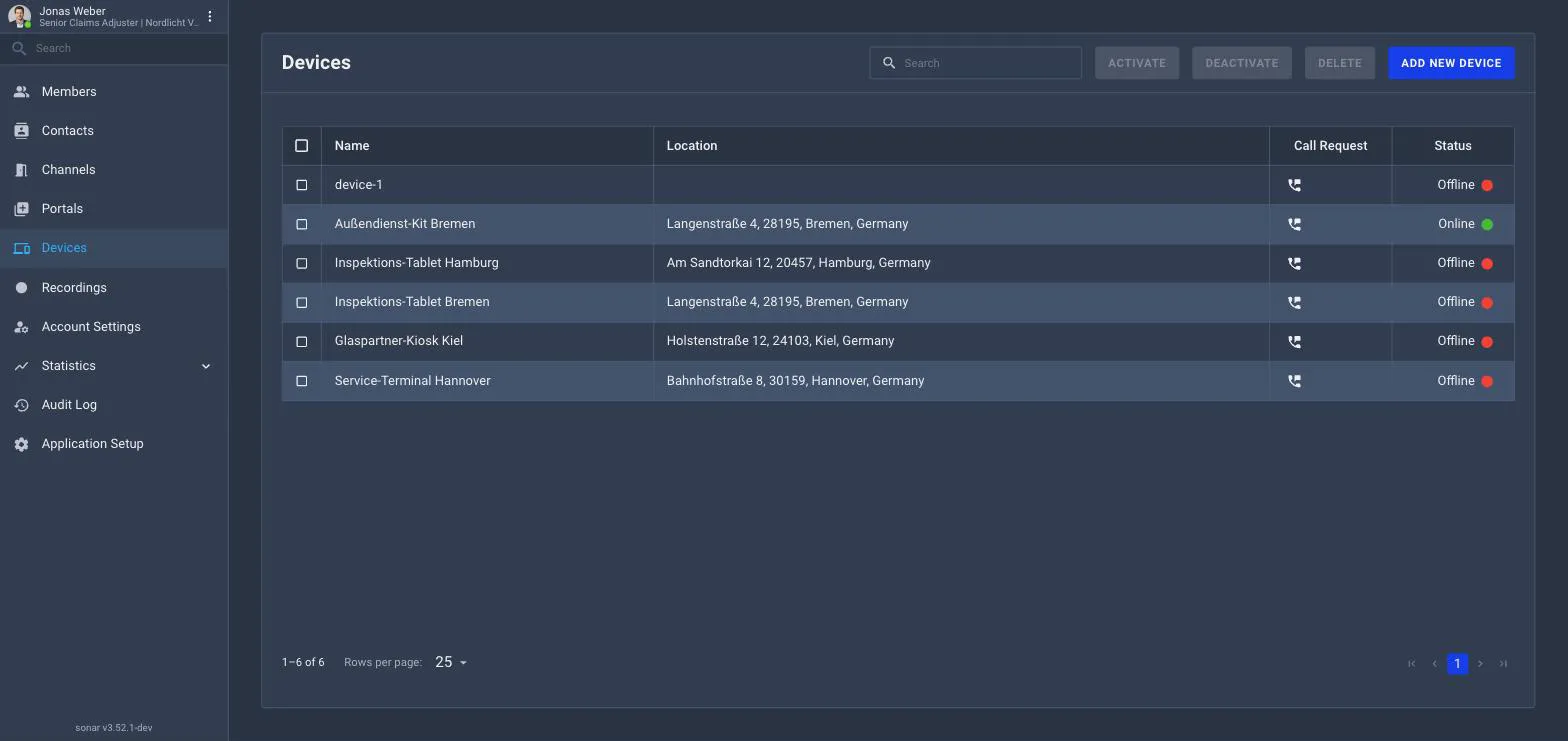Click the Call Request column header
This screenshot has width=1568, height=741.
click(1330, 146)
